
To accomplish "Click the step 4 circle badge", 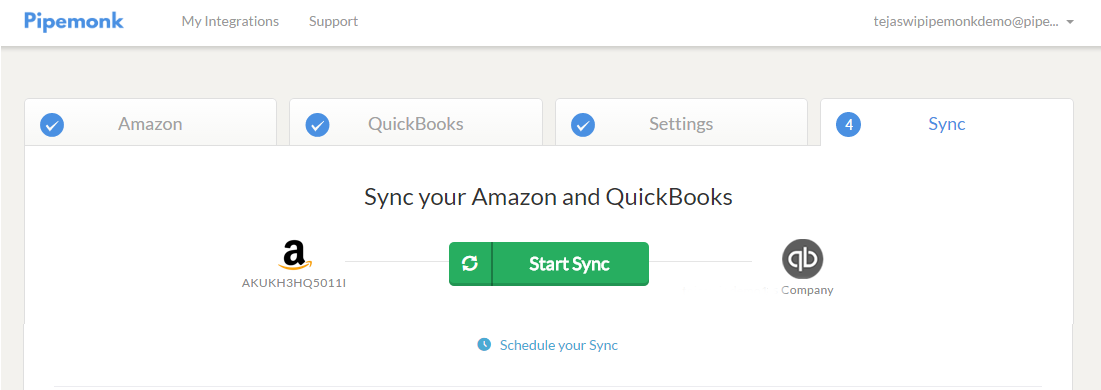I will pos(848,125).
